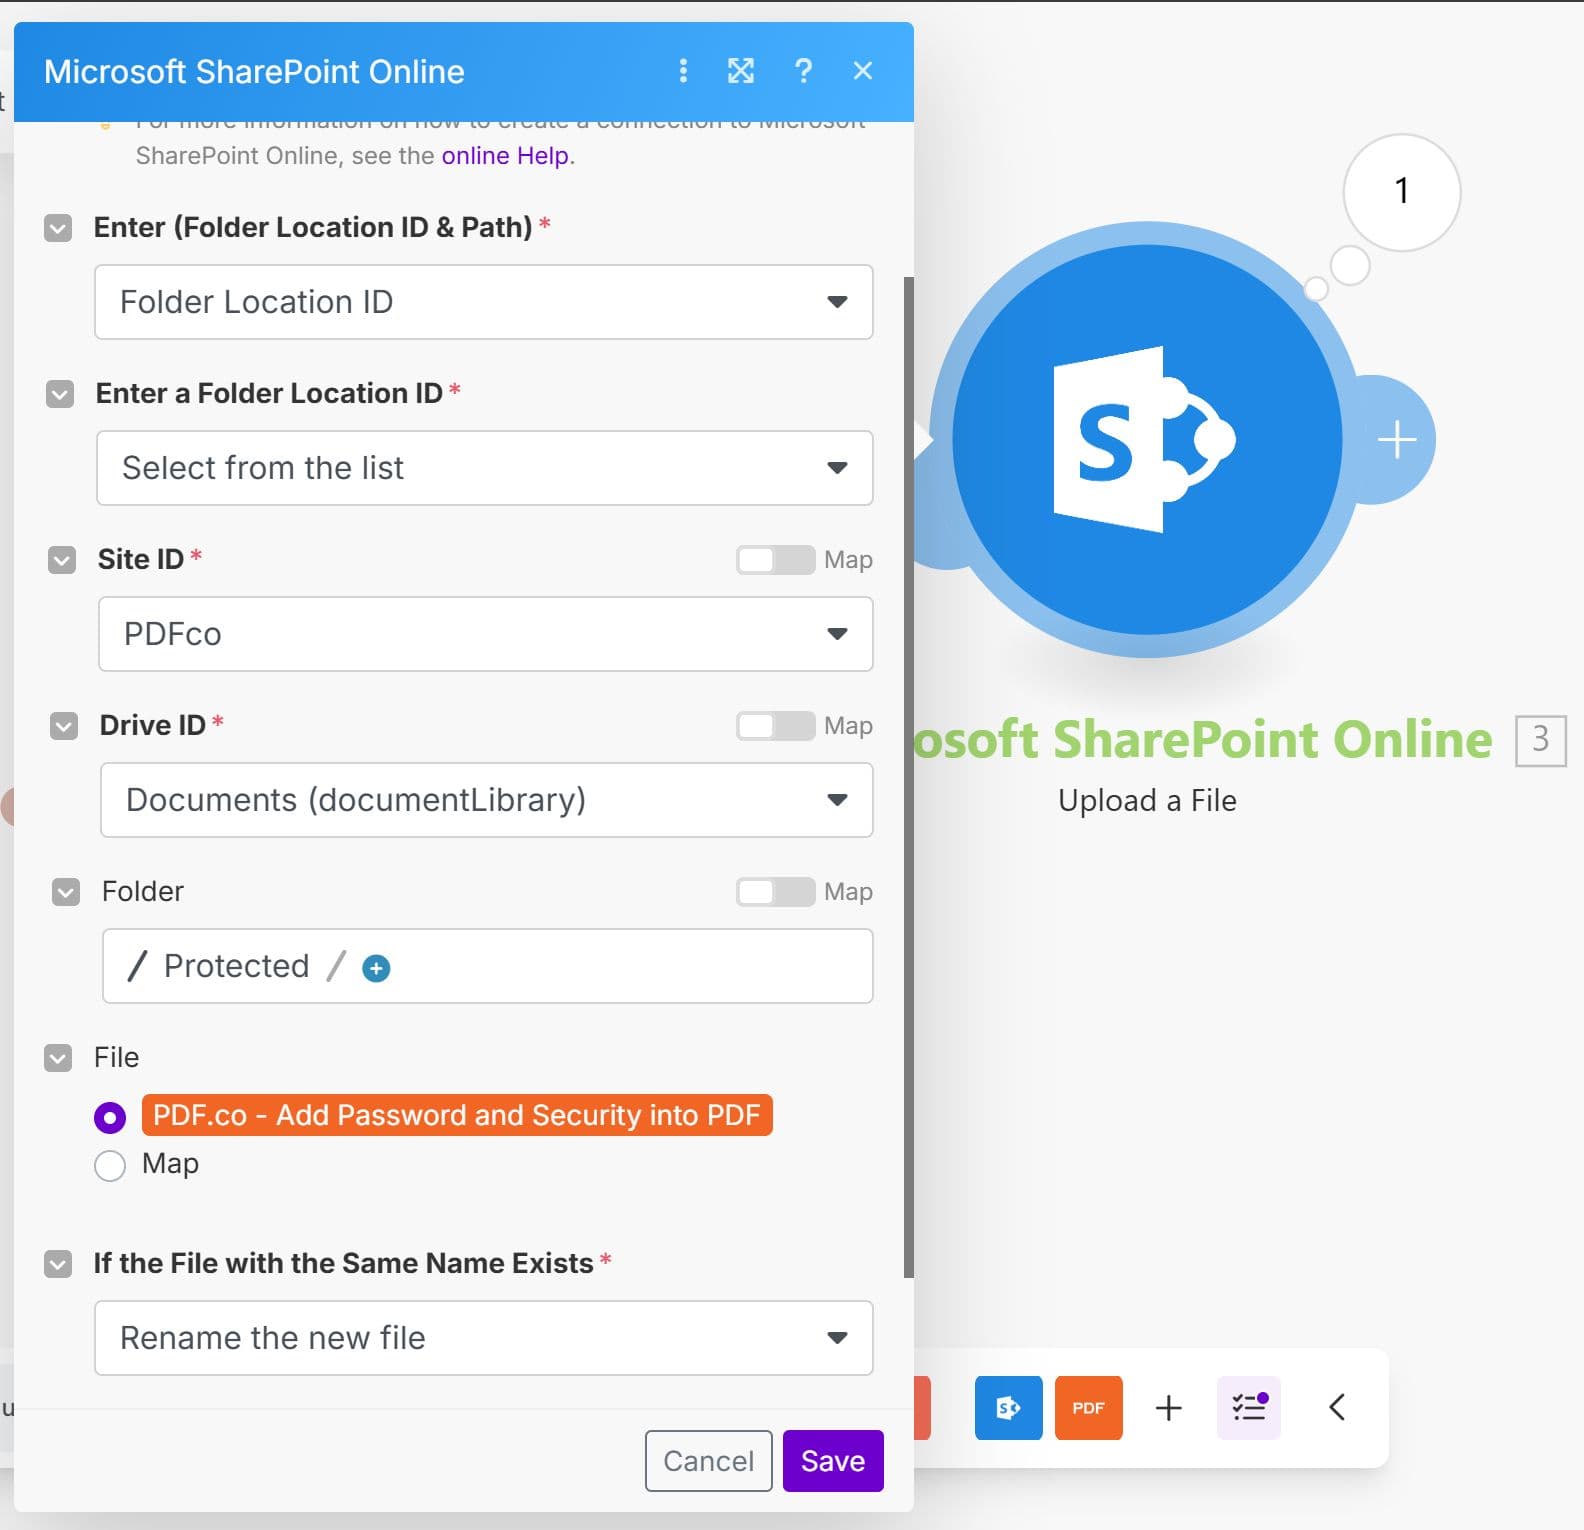Select the Map radio button under File

tap(110, 1165)
